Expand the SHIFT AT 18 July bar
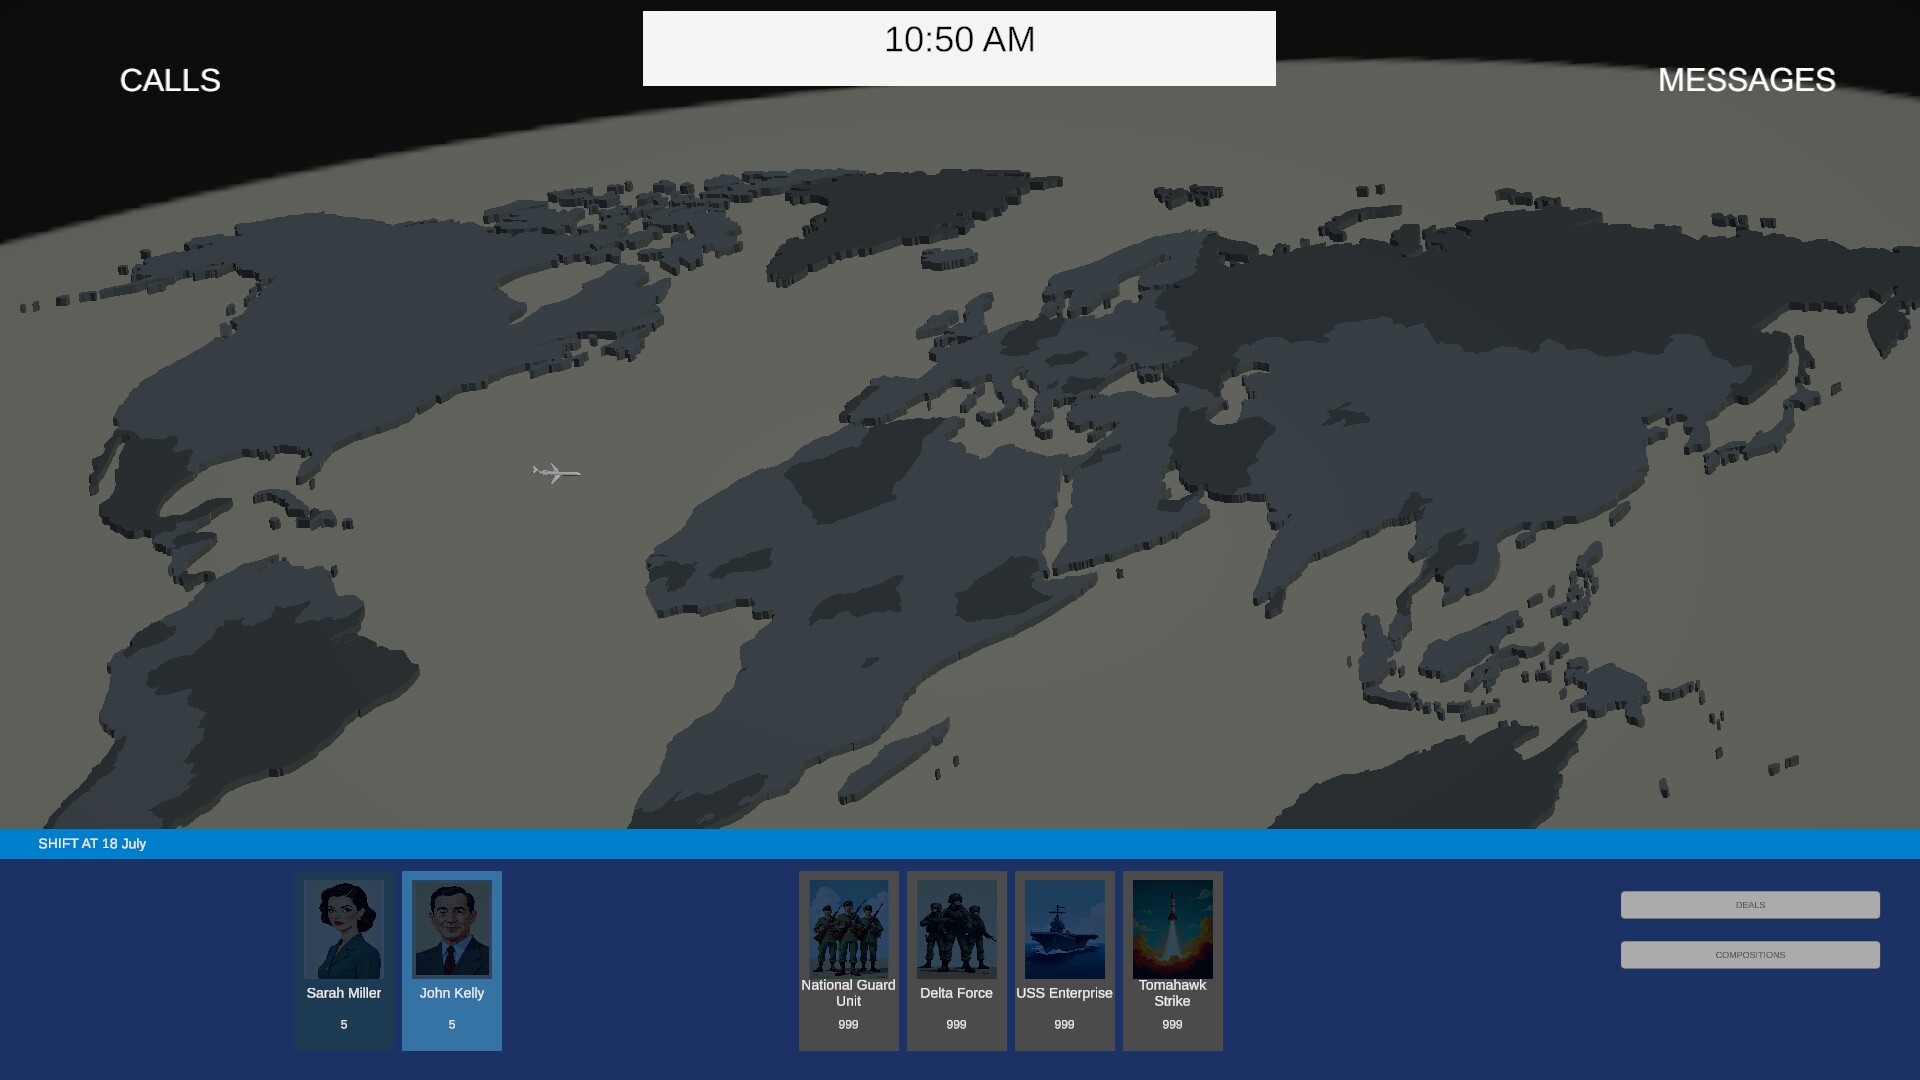Image resolution: width=1920 pixels, height=1080 pixels. click(x=92, y=843)
